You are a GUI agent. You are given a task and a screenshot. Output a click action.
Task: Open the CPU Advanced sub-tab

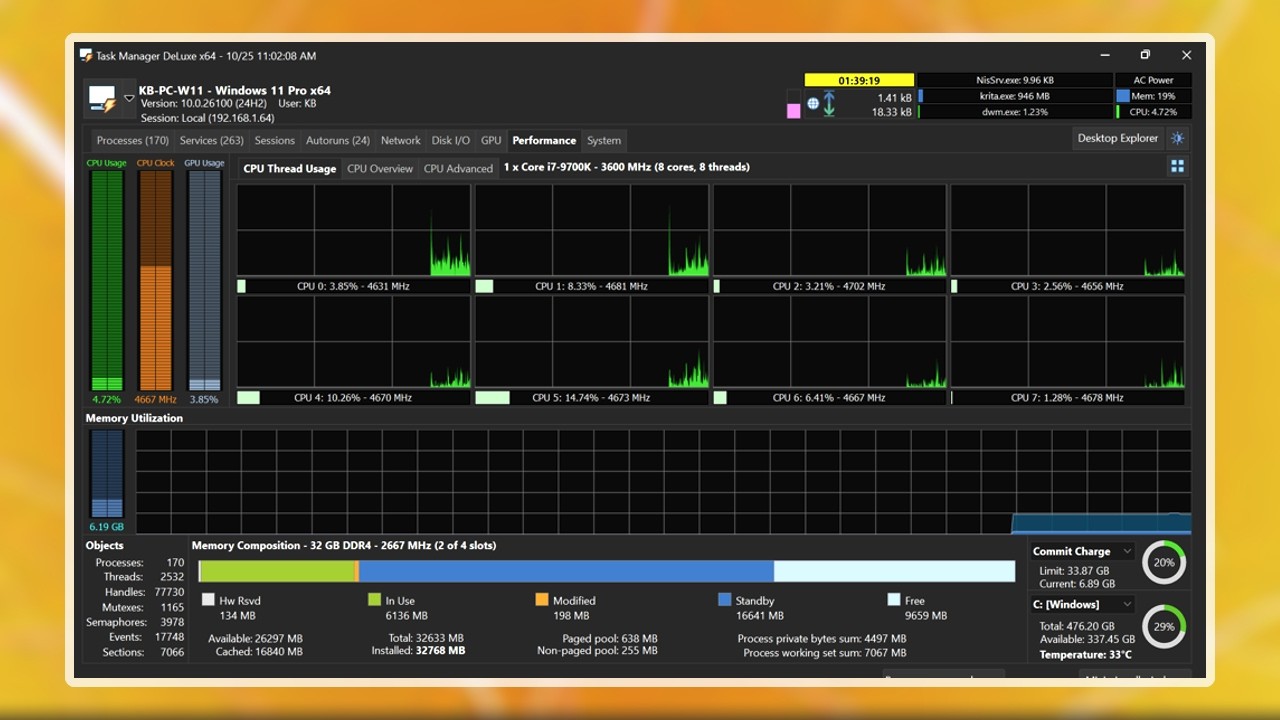tap(458, 169)
